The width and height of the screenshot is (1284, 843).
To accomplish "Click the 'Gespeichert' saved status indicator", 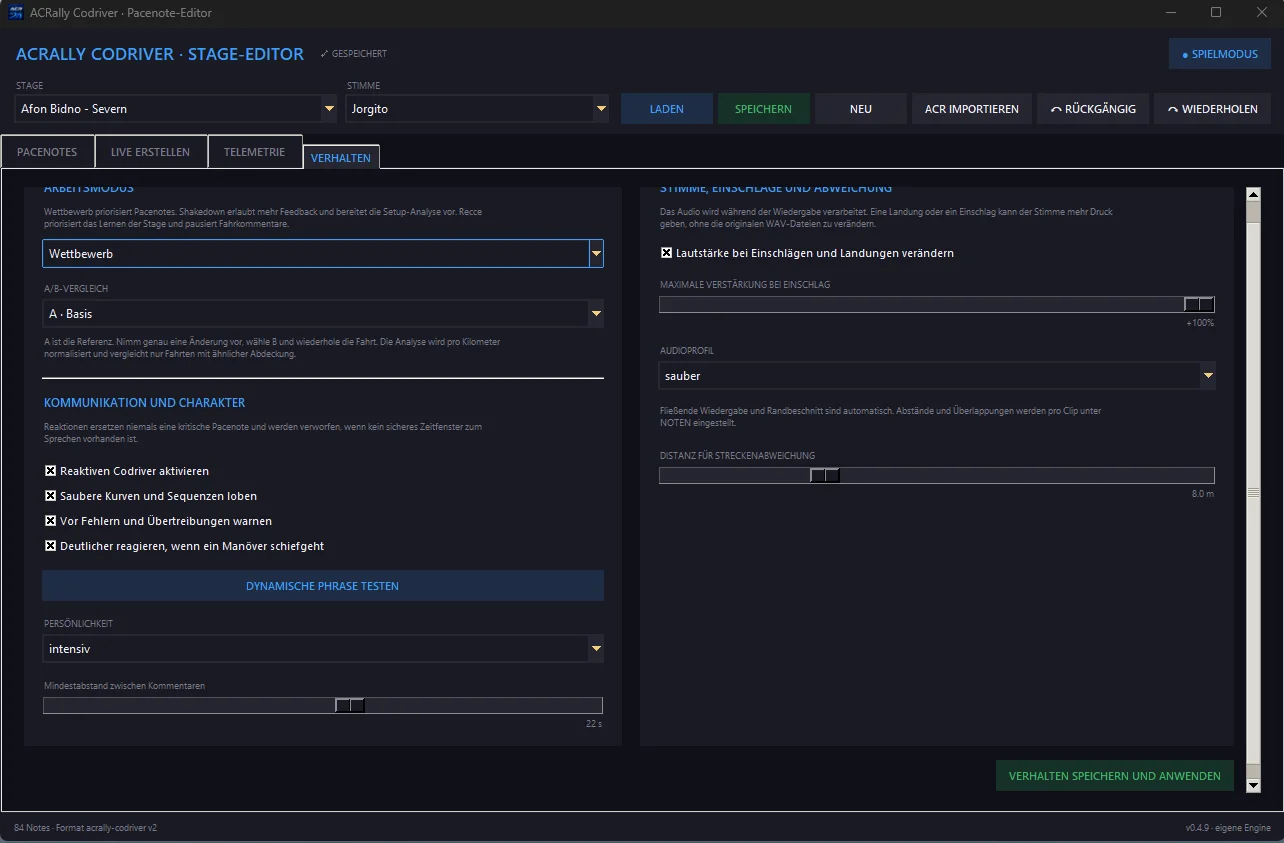I will coord(354,54).
